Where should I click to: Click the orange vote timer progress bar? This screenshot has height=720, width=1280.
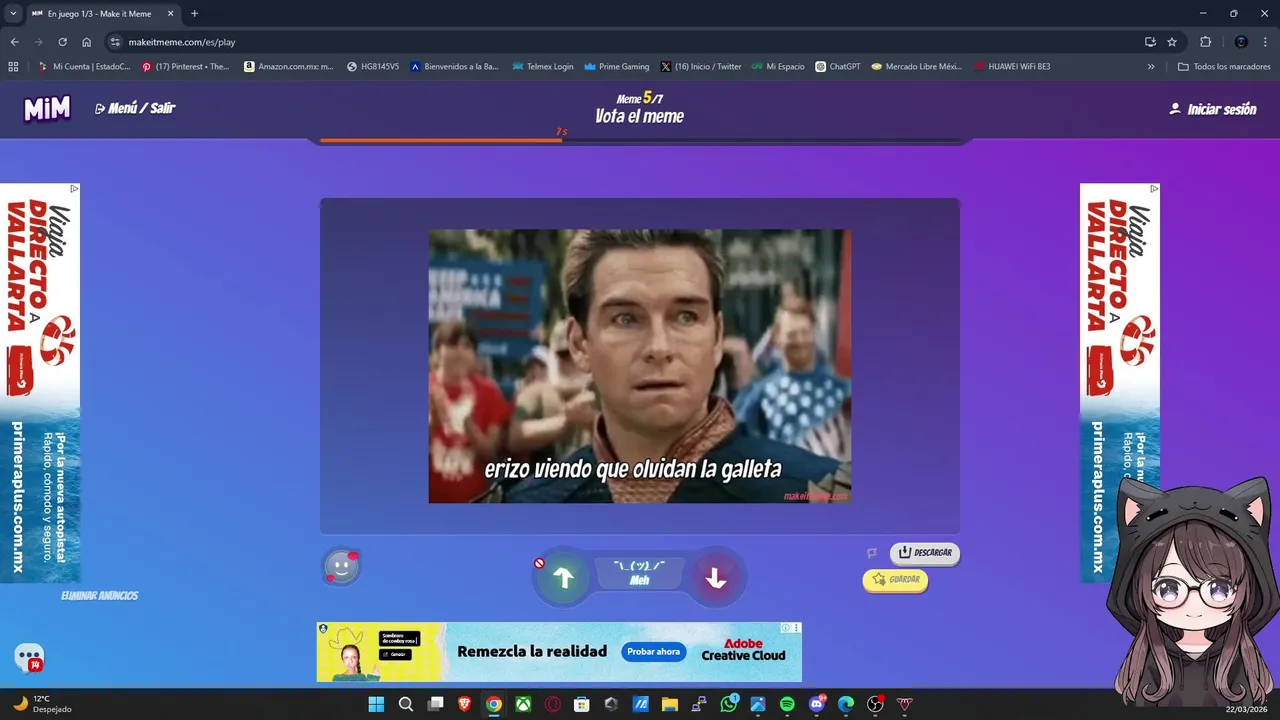[640, 140]
